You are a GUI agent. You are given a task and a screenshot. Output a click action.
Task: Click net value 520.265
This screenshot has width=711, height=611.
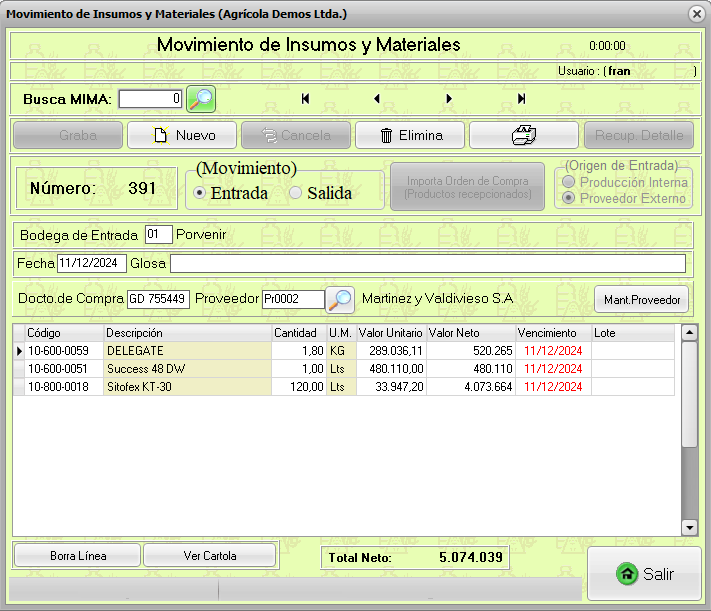(471, 351)
